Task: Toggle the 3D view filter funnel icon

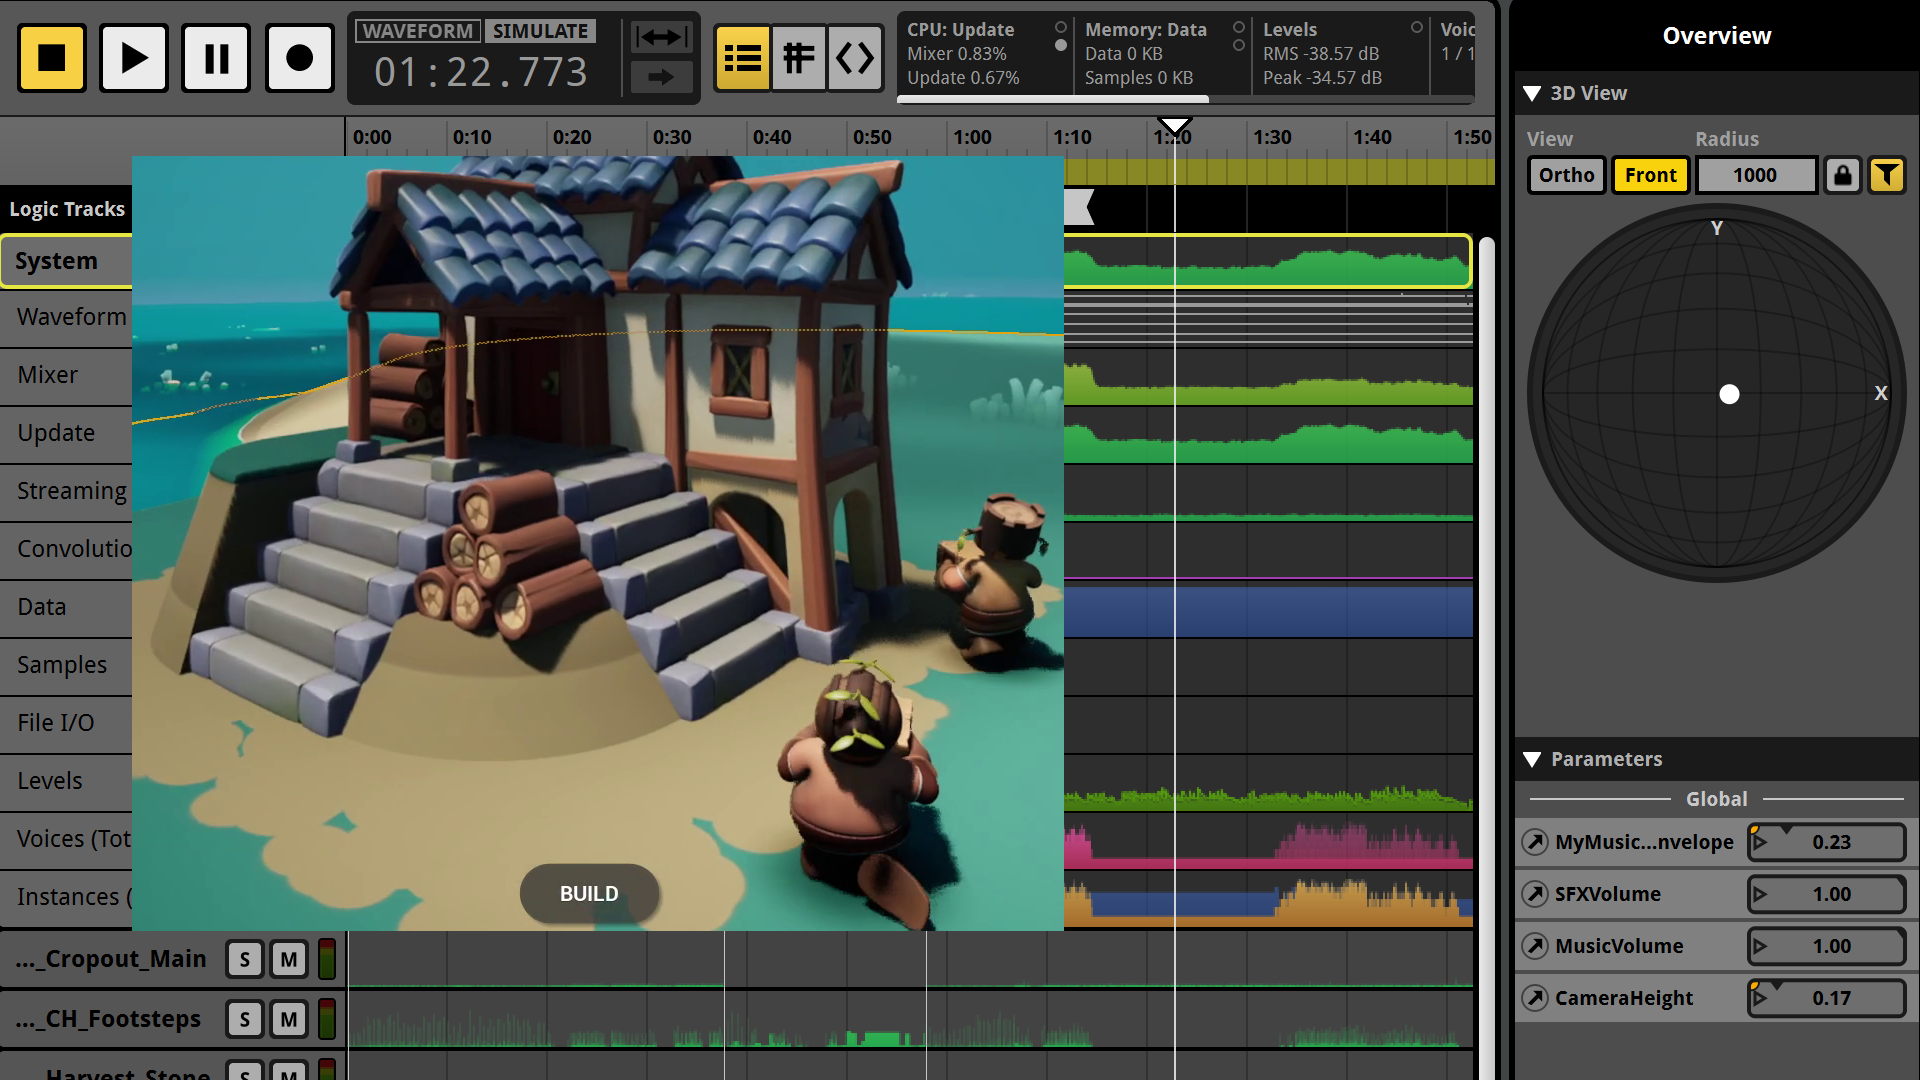Action: [x=1887, y=175]
